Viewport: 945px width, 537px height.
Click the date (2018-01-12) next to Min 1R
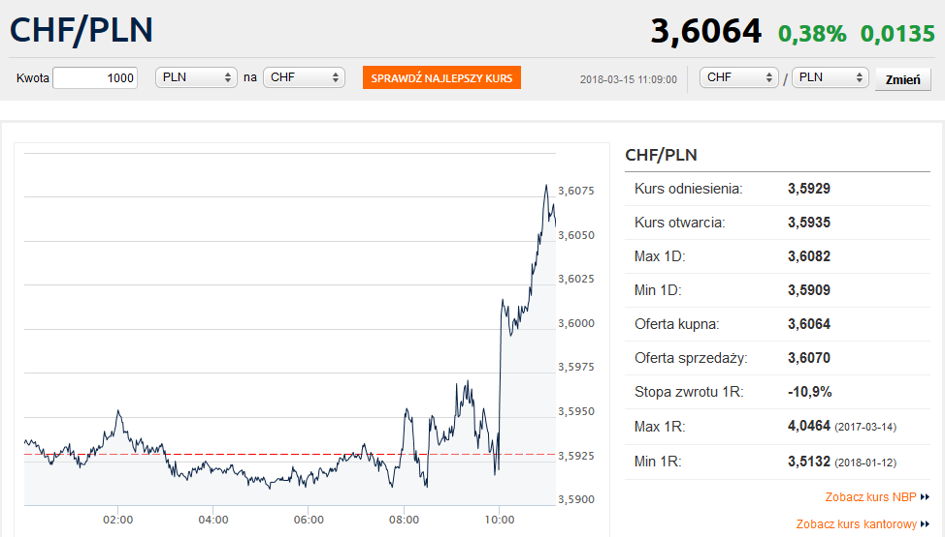click(865, 463)
